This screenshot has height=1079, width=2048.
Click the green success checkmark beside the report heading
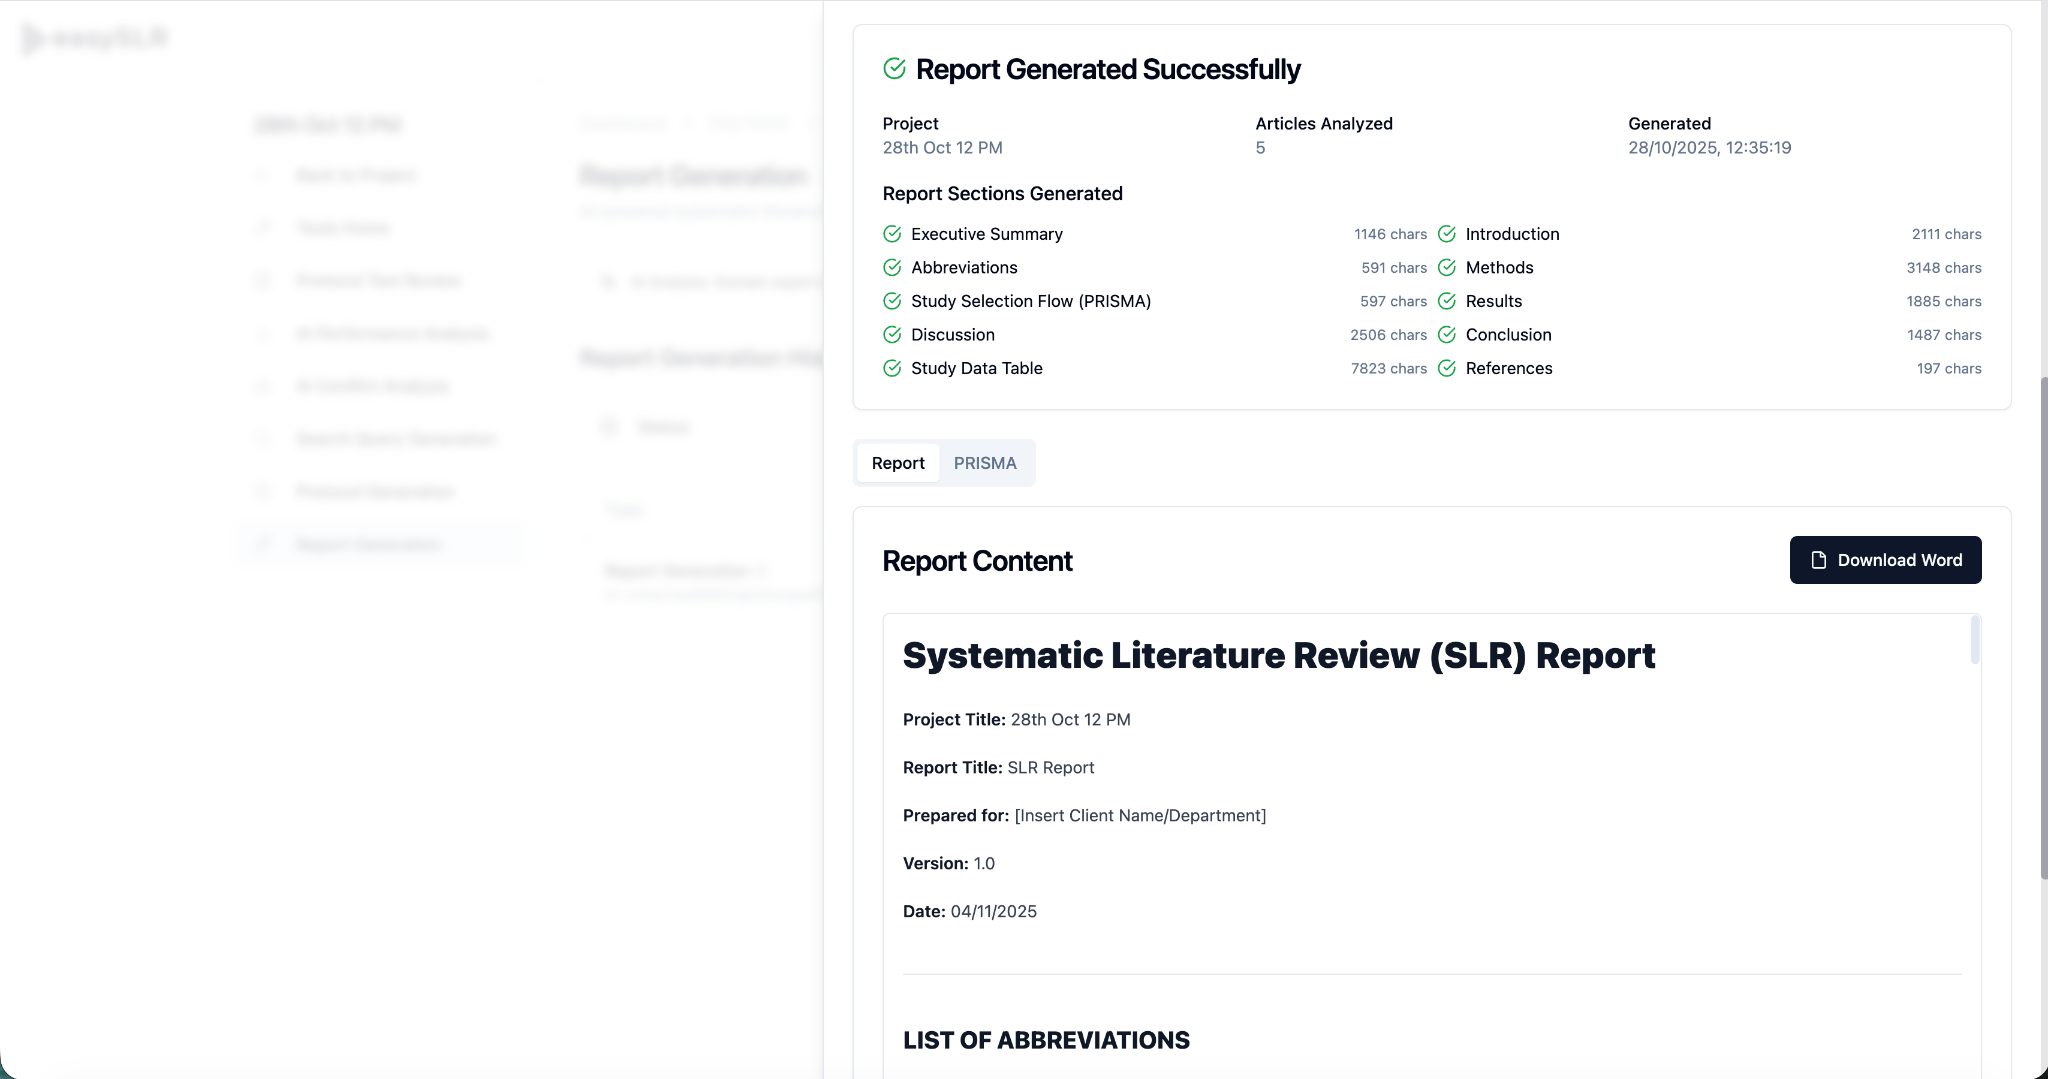coord(894,68)
